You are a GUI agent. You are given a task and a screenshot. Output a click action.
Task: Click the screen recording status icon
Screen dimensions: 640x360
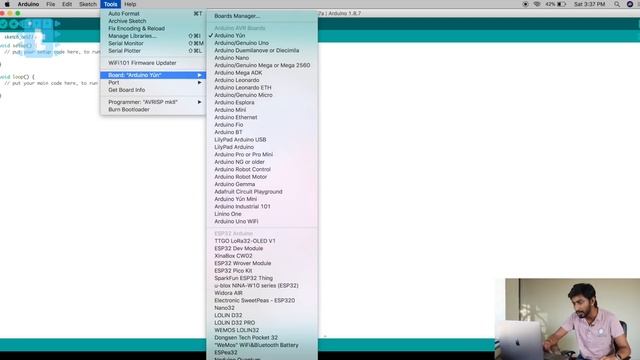coord(525,4)
